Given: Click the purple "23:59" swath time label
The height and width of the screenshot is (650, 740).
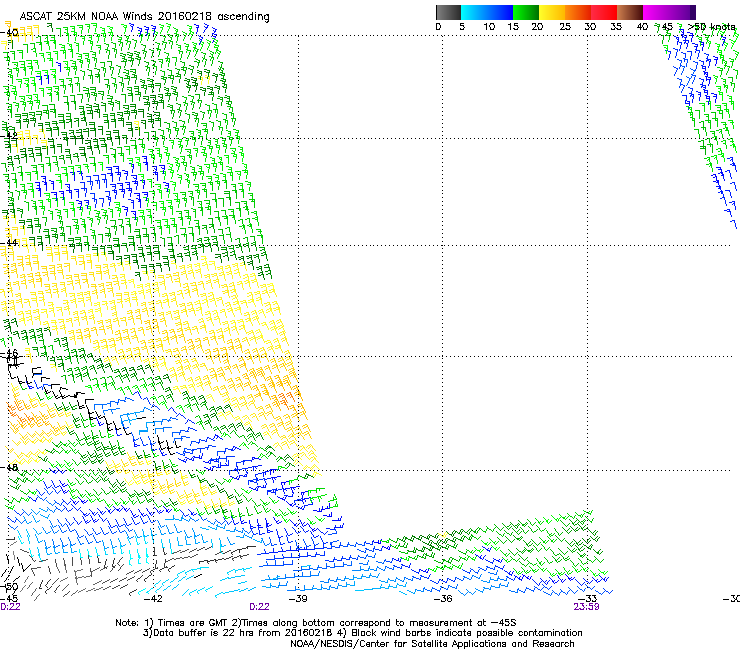Looking at the screenshot, I should (586, 607).
